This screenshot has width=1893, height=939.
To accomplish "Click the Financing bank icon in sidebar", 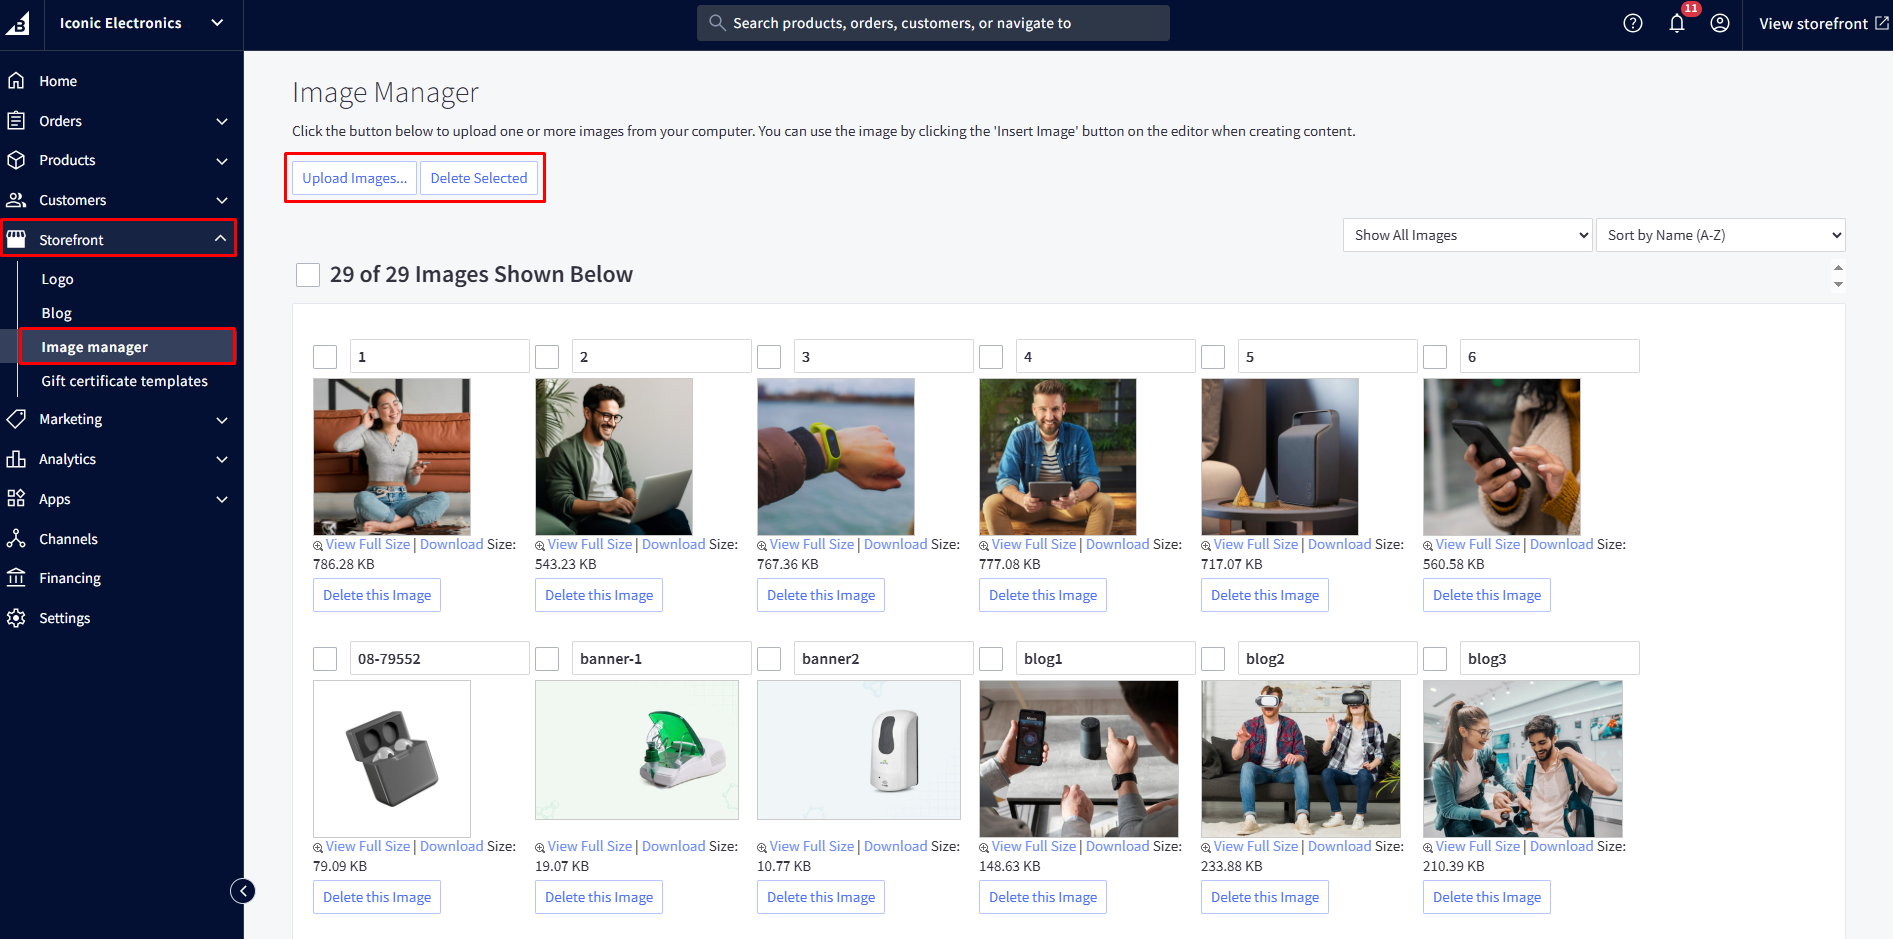I will pyautogui.click(x=16, y=578).
